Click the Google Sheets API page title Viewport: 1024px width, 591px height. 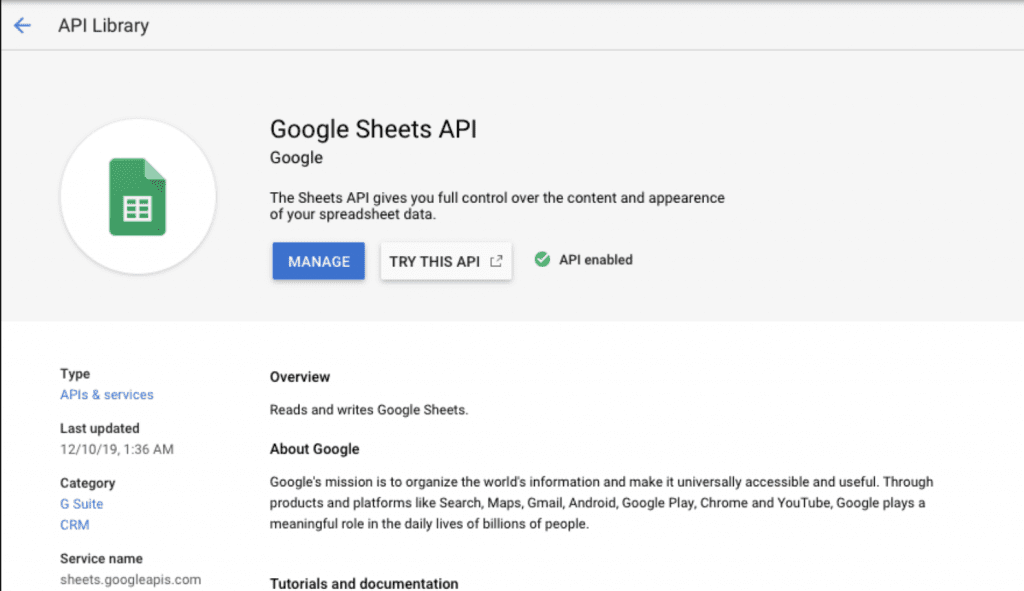point(373,129)
